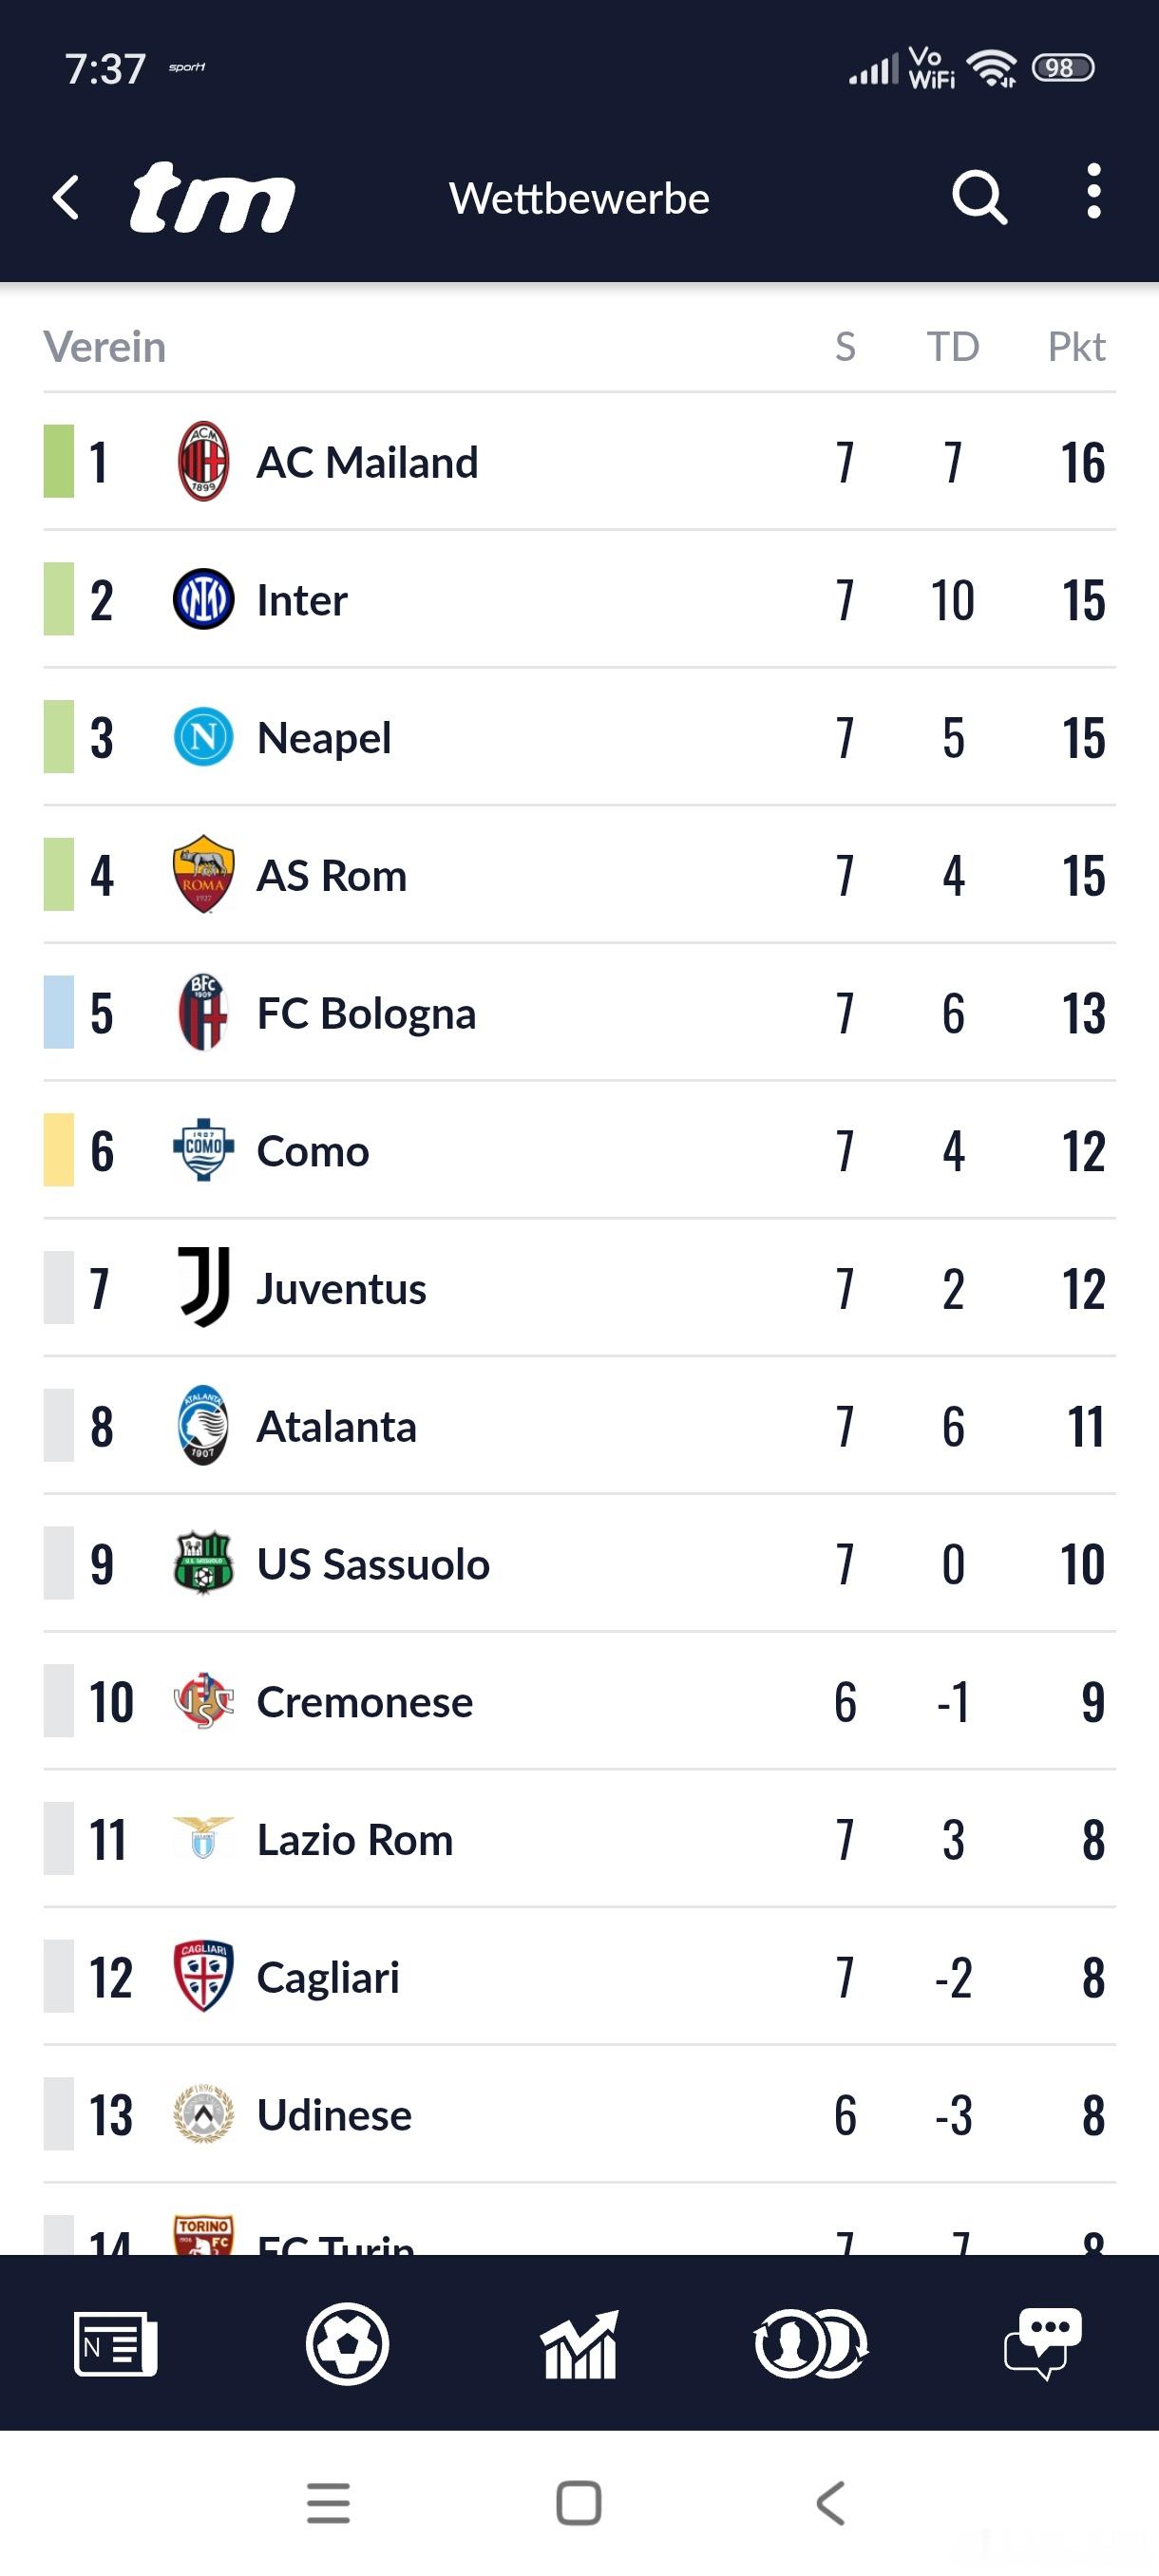Screen dimensions: 1159x2576
Task: Tap yellow marker beside Como
Action: point(59,1150)
